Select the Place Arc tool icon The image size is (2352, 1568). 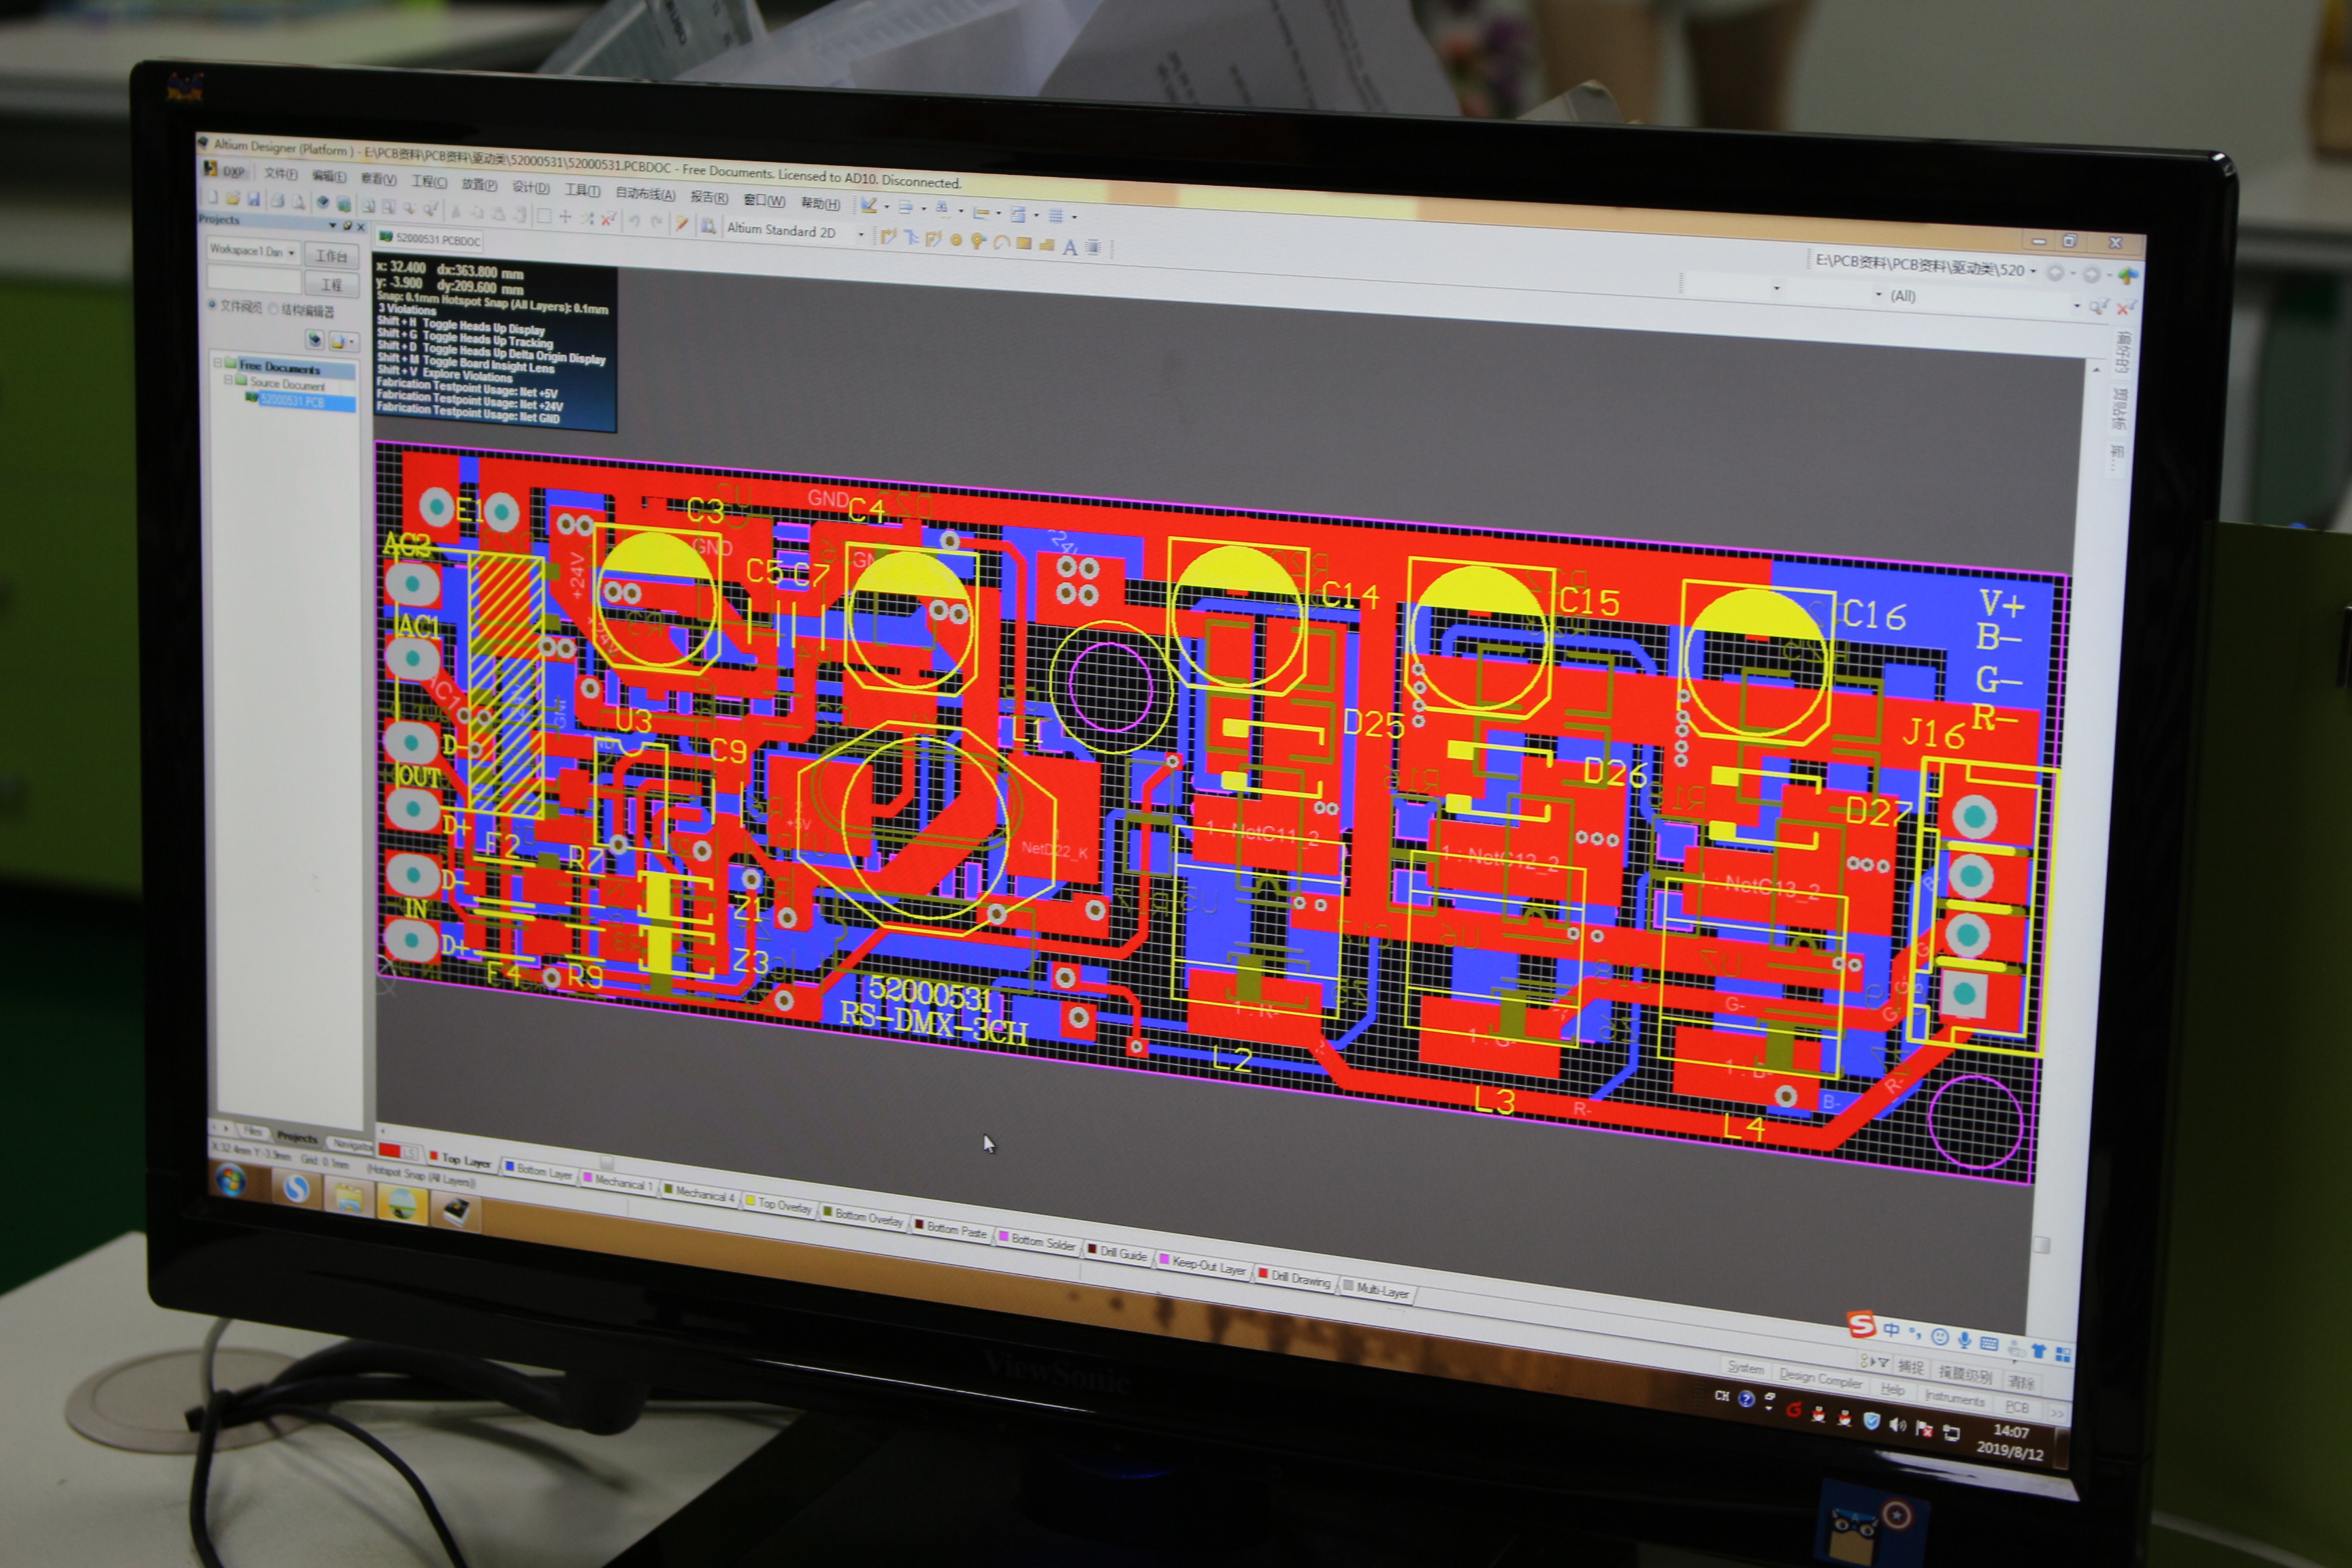pos(1001,243)
